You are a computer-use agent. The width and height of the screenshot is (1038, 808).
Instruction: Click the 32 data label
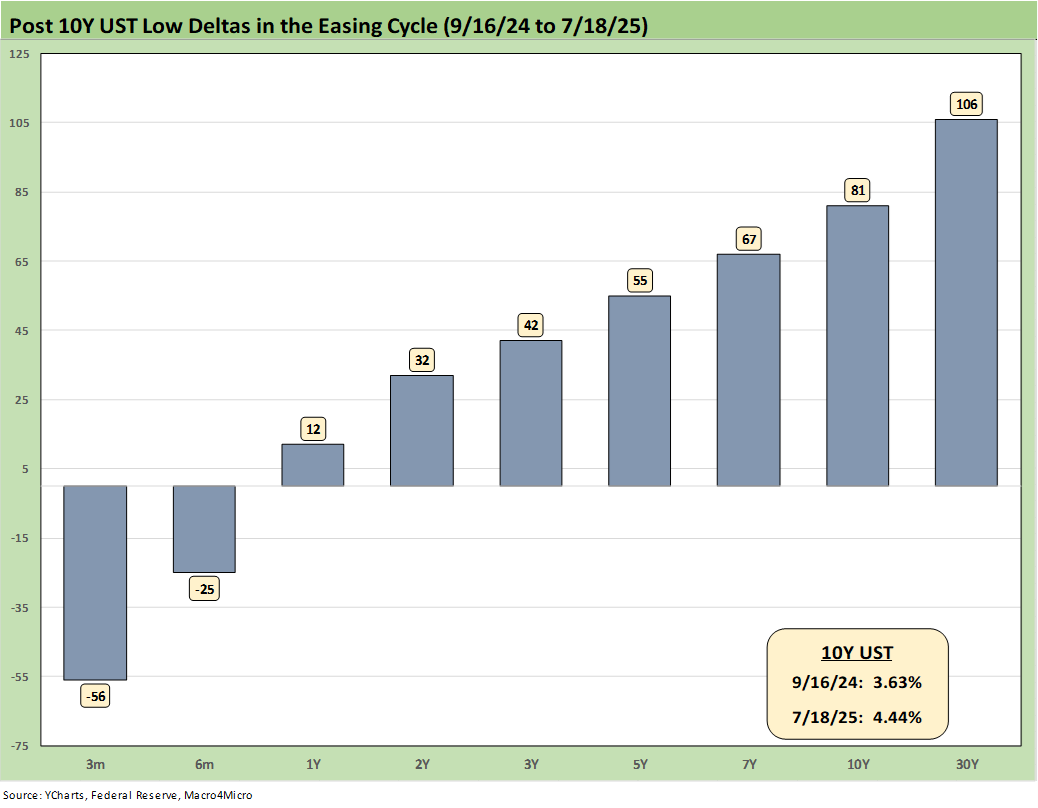coord(422,360)
